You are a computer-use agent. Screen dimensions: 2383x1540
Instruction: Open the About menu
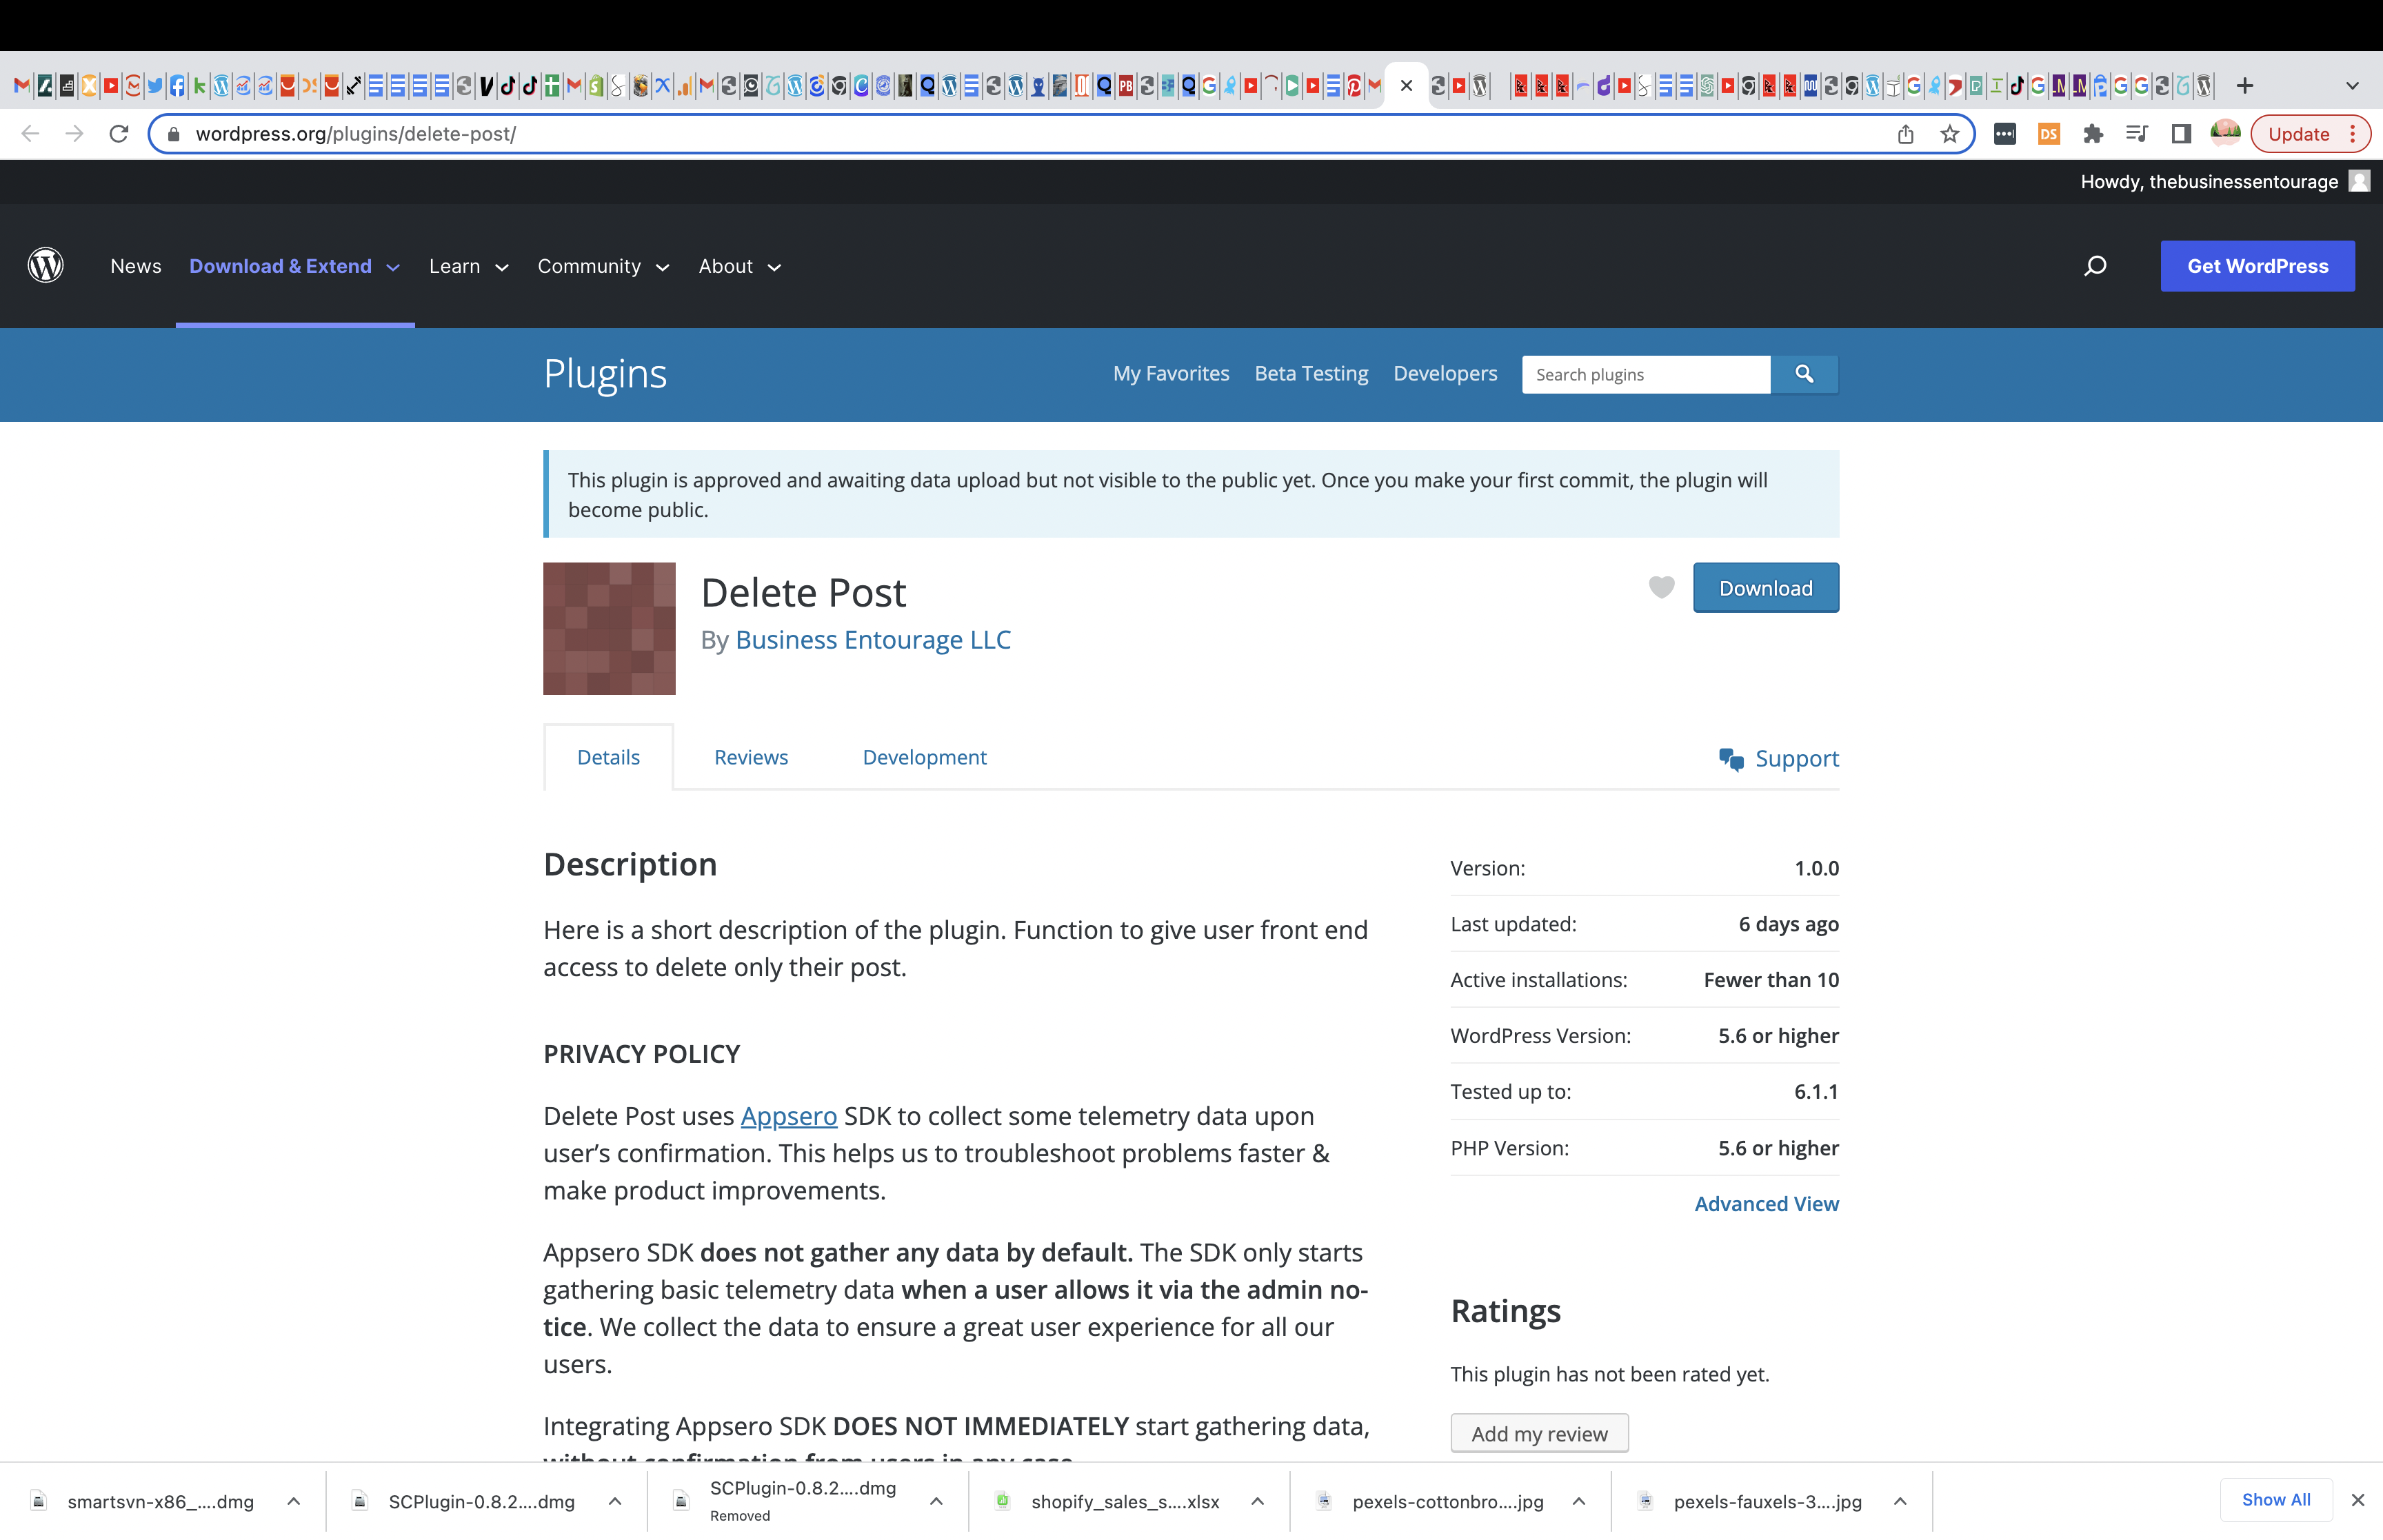[740, 266]
